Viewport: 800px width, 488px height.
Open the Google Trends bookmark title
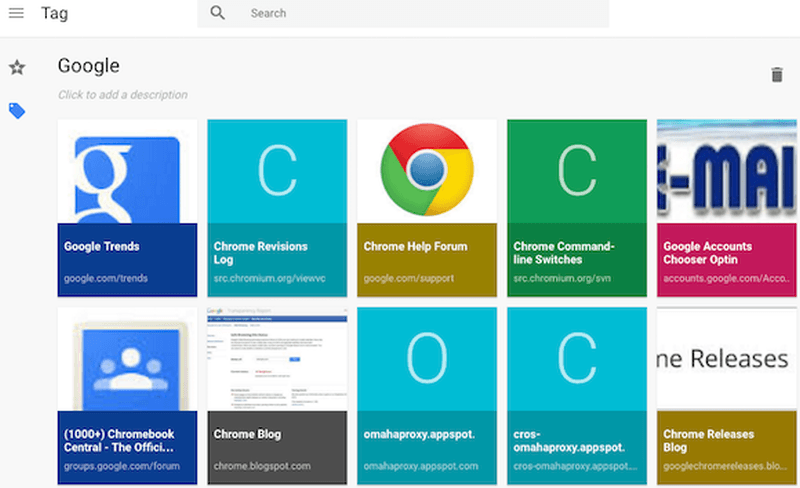[102, 246]
